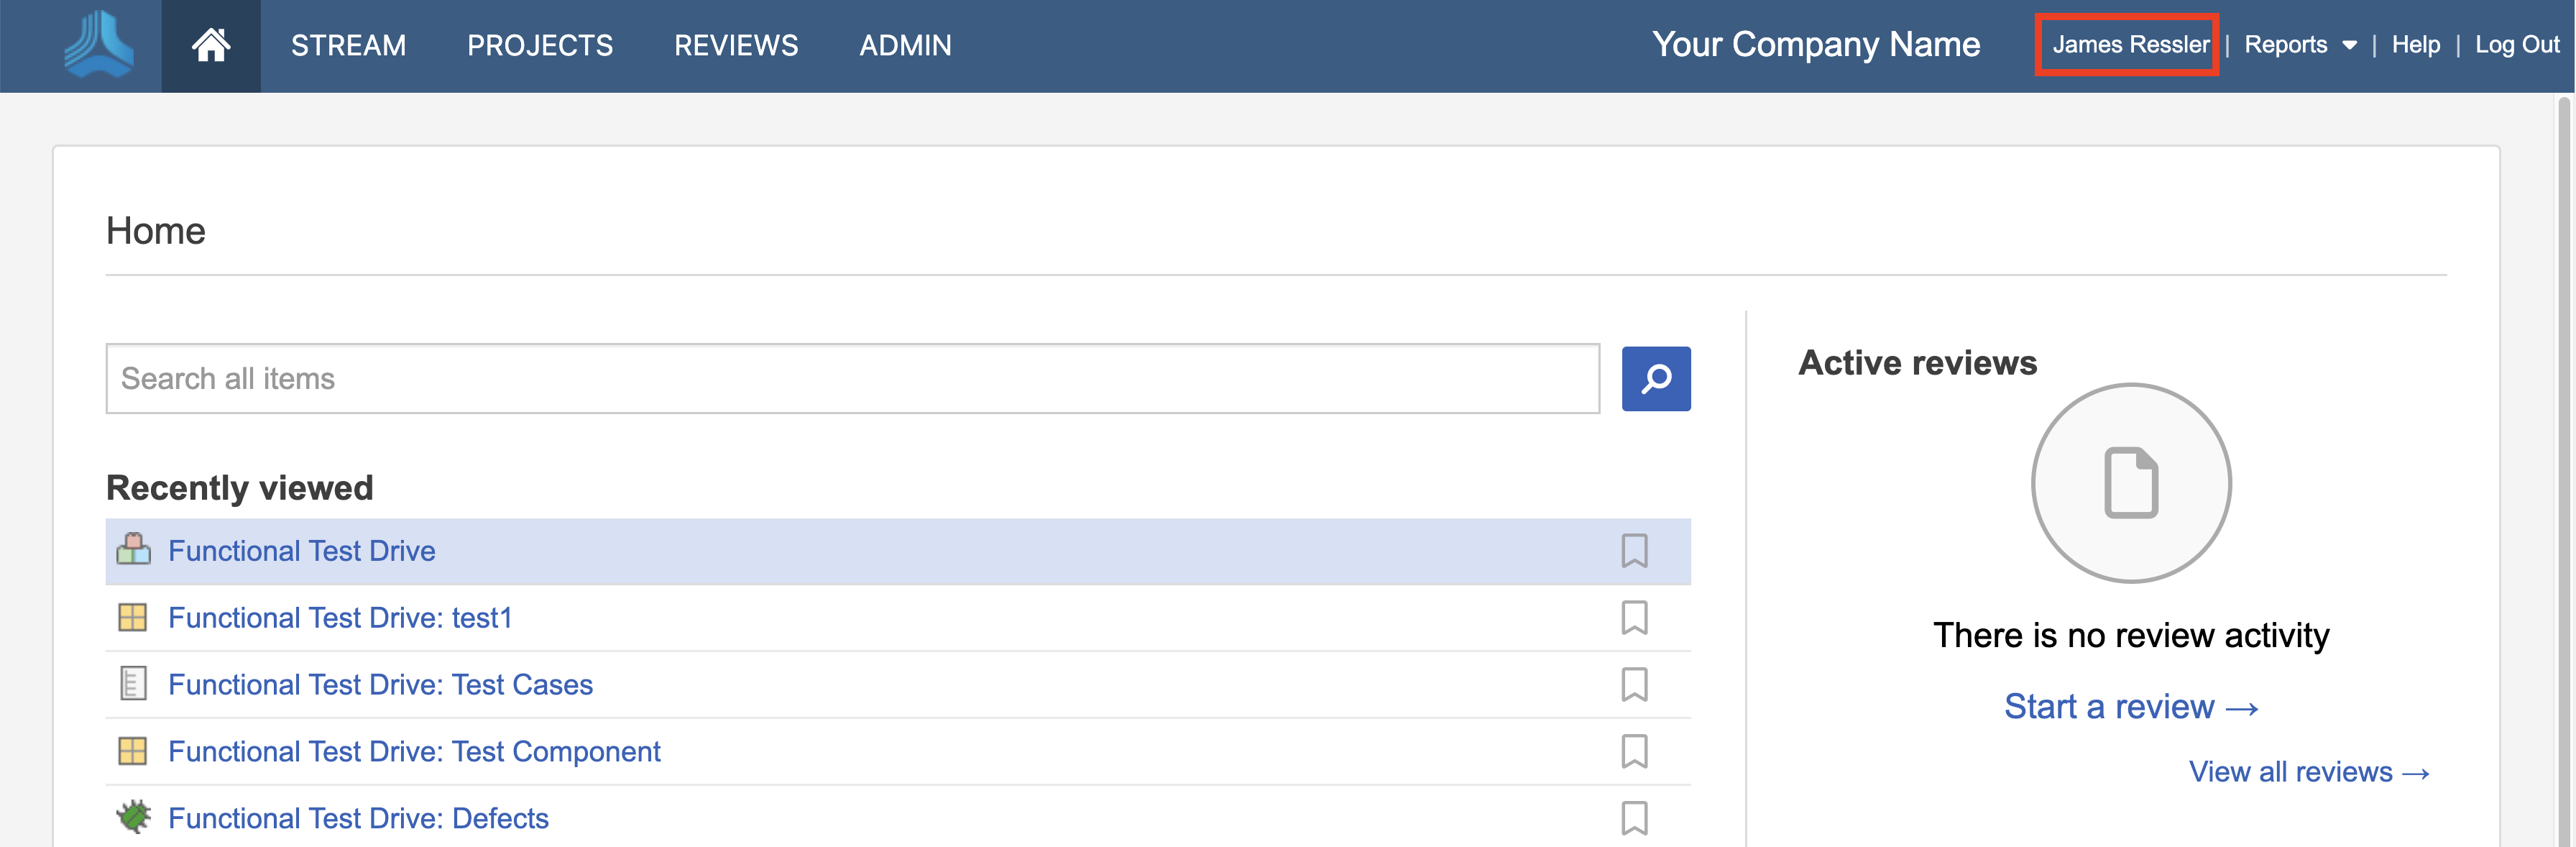The height and width of the screenshot is (847, 2576).
Task: Click the empty review document icon
Action: tap(2130, 483)
